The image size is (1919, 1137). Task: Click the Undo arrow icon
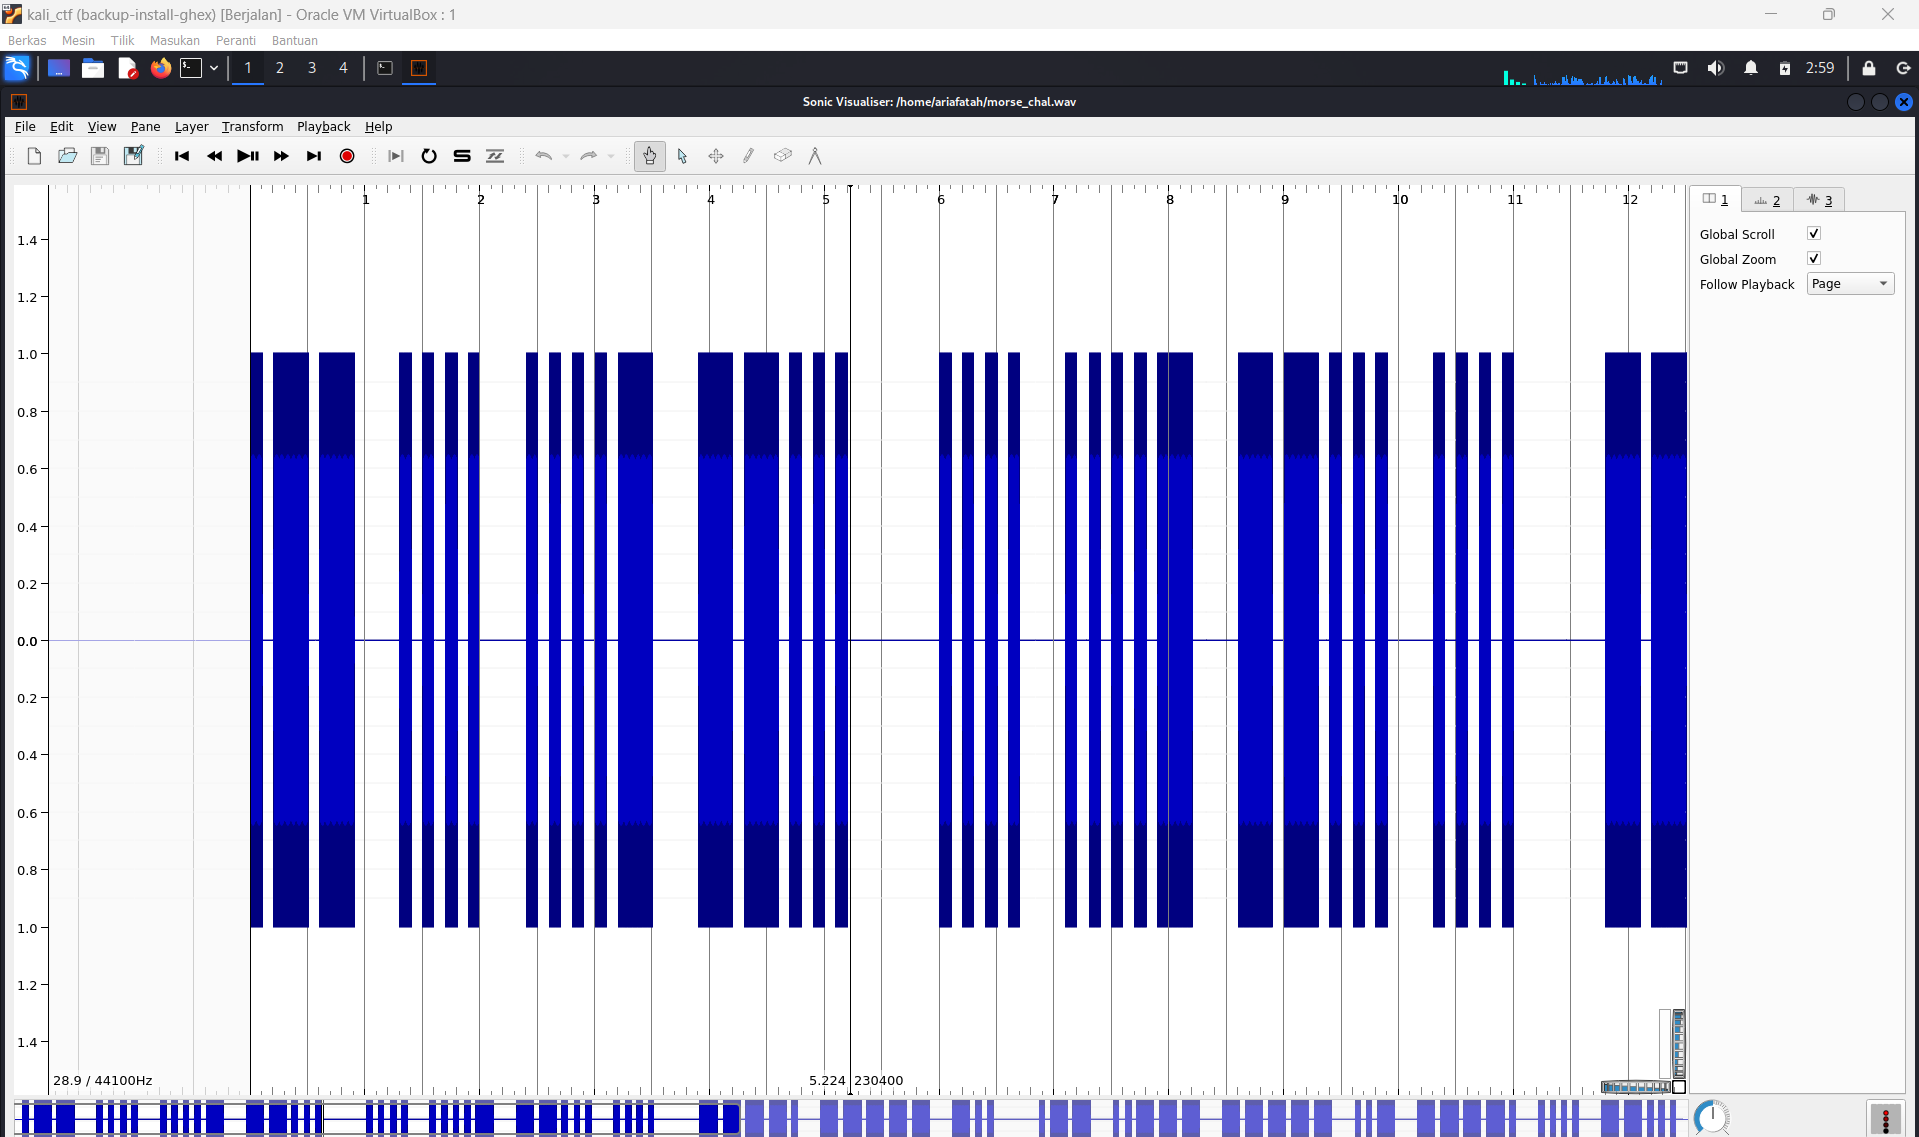[x=544, y=156]
